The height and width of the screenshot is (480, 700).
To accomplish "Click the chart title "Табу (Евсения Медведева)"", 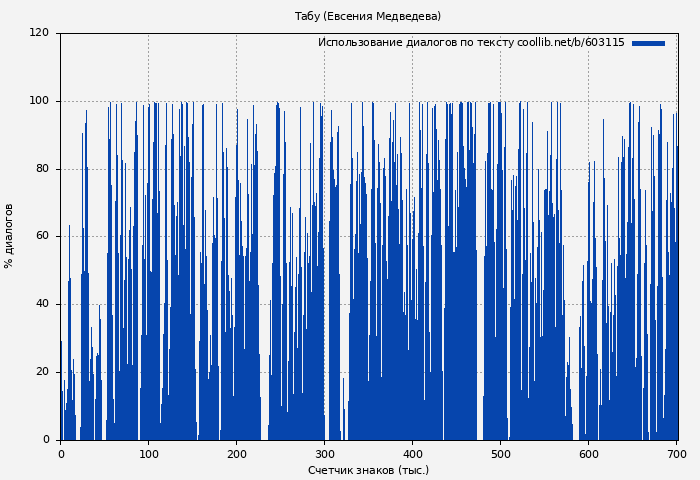I will pos(368,16).
